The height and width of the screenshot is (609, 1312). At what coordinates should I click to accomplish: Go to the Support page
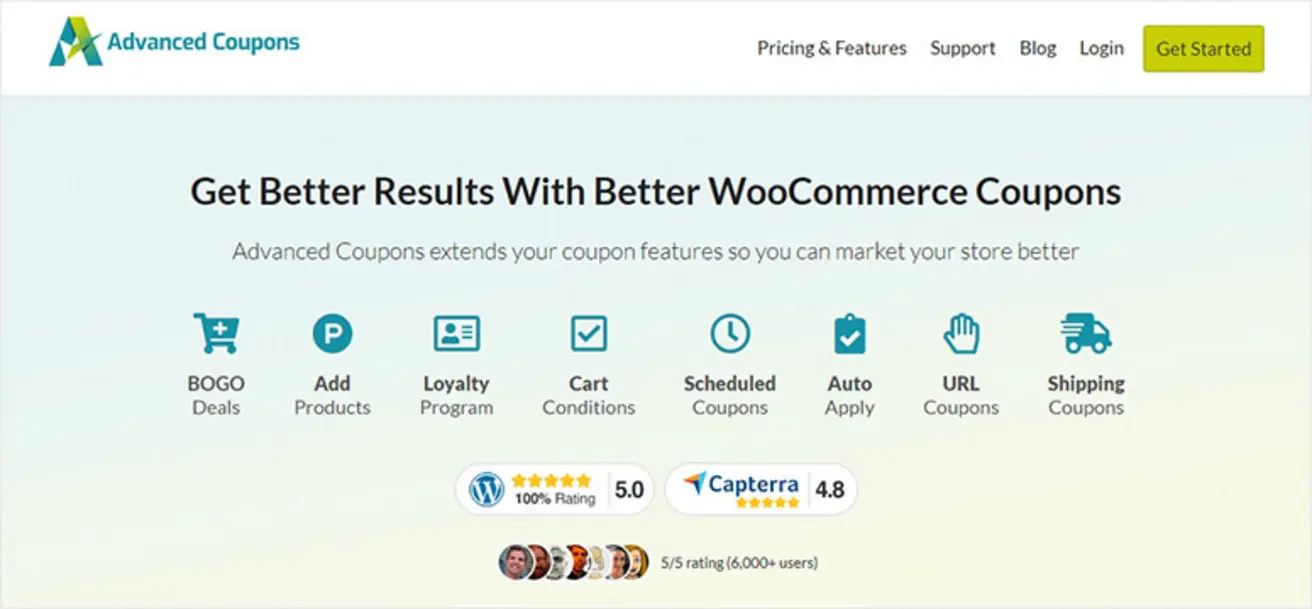tap(963, 48)
